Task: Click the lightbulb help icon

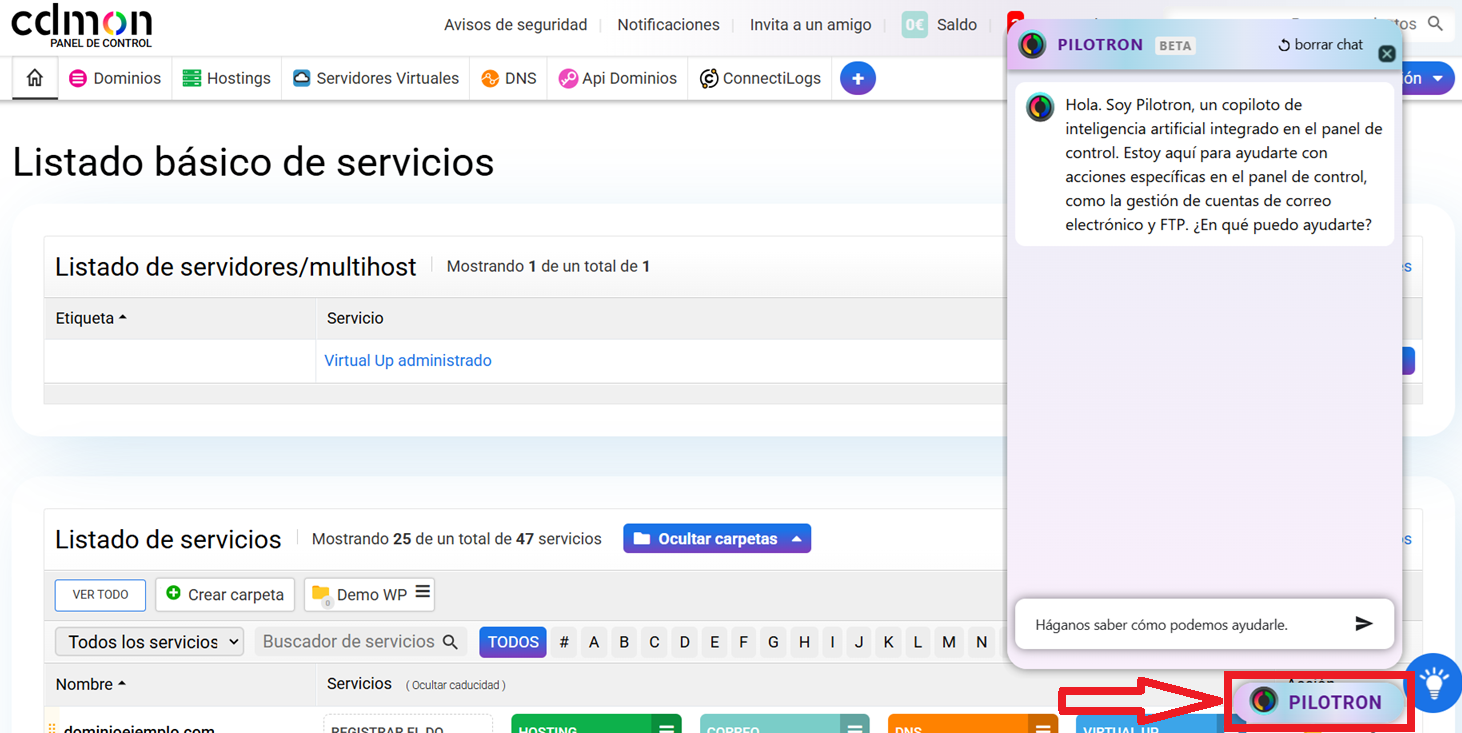Action: pyautogui.click(x=1435, y=683)
